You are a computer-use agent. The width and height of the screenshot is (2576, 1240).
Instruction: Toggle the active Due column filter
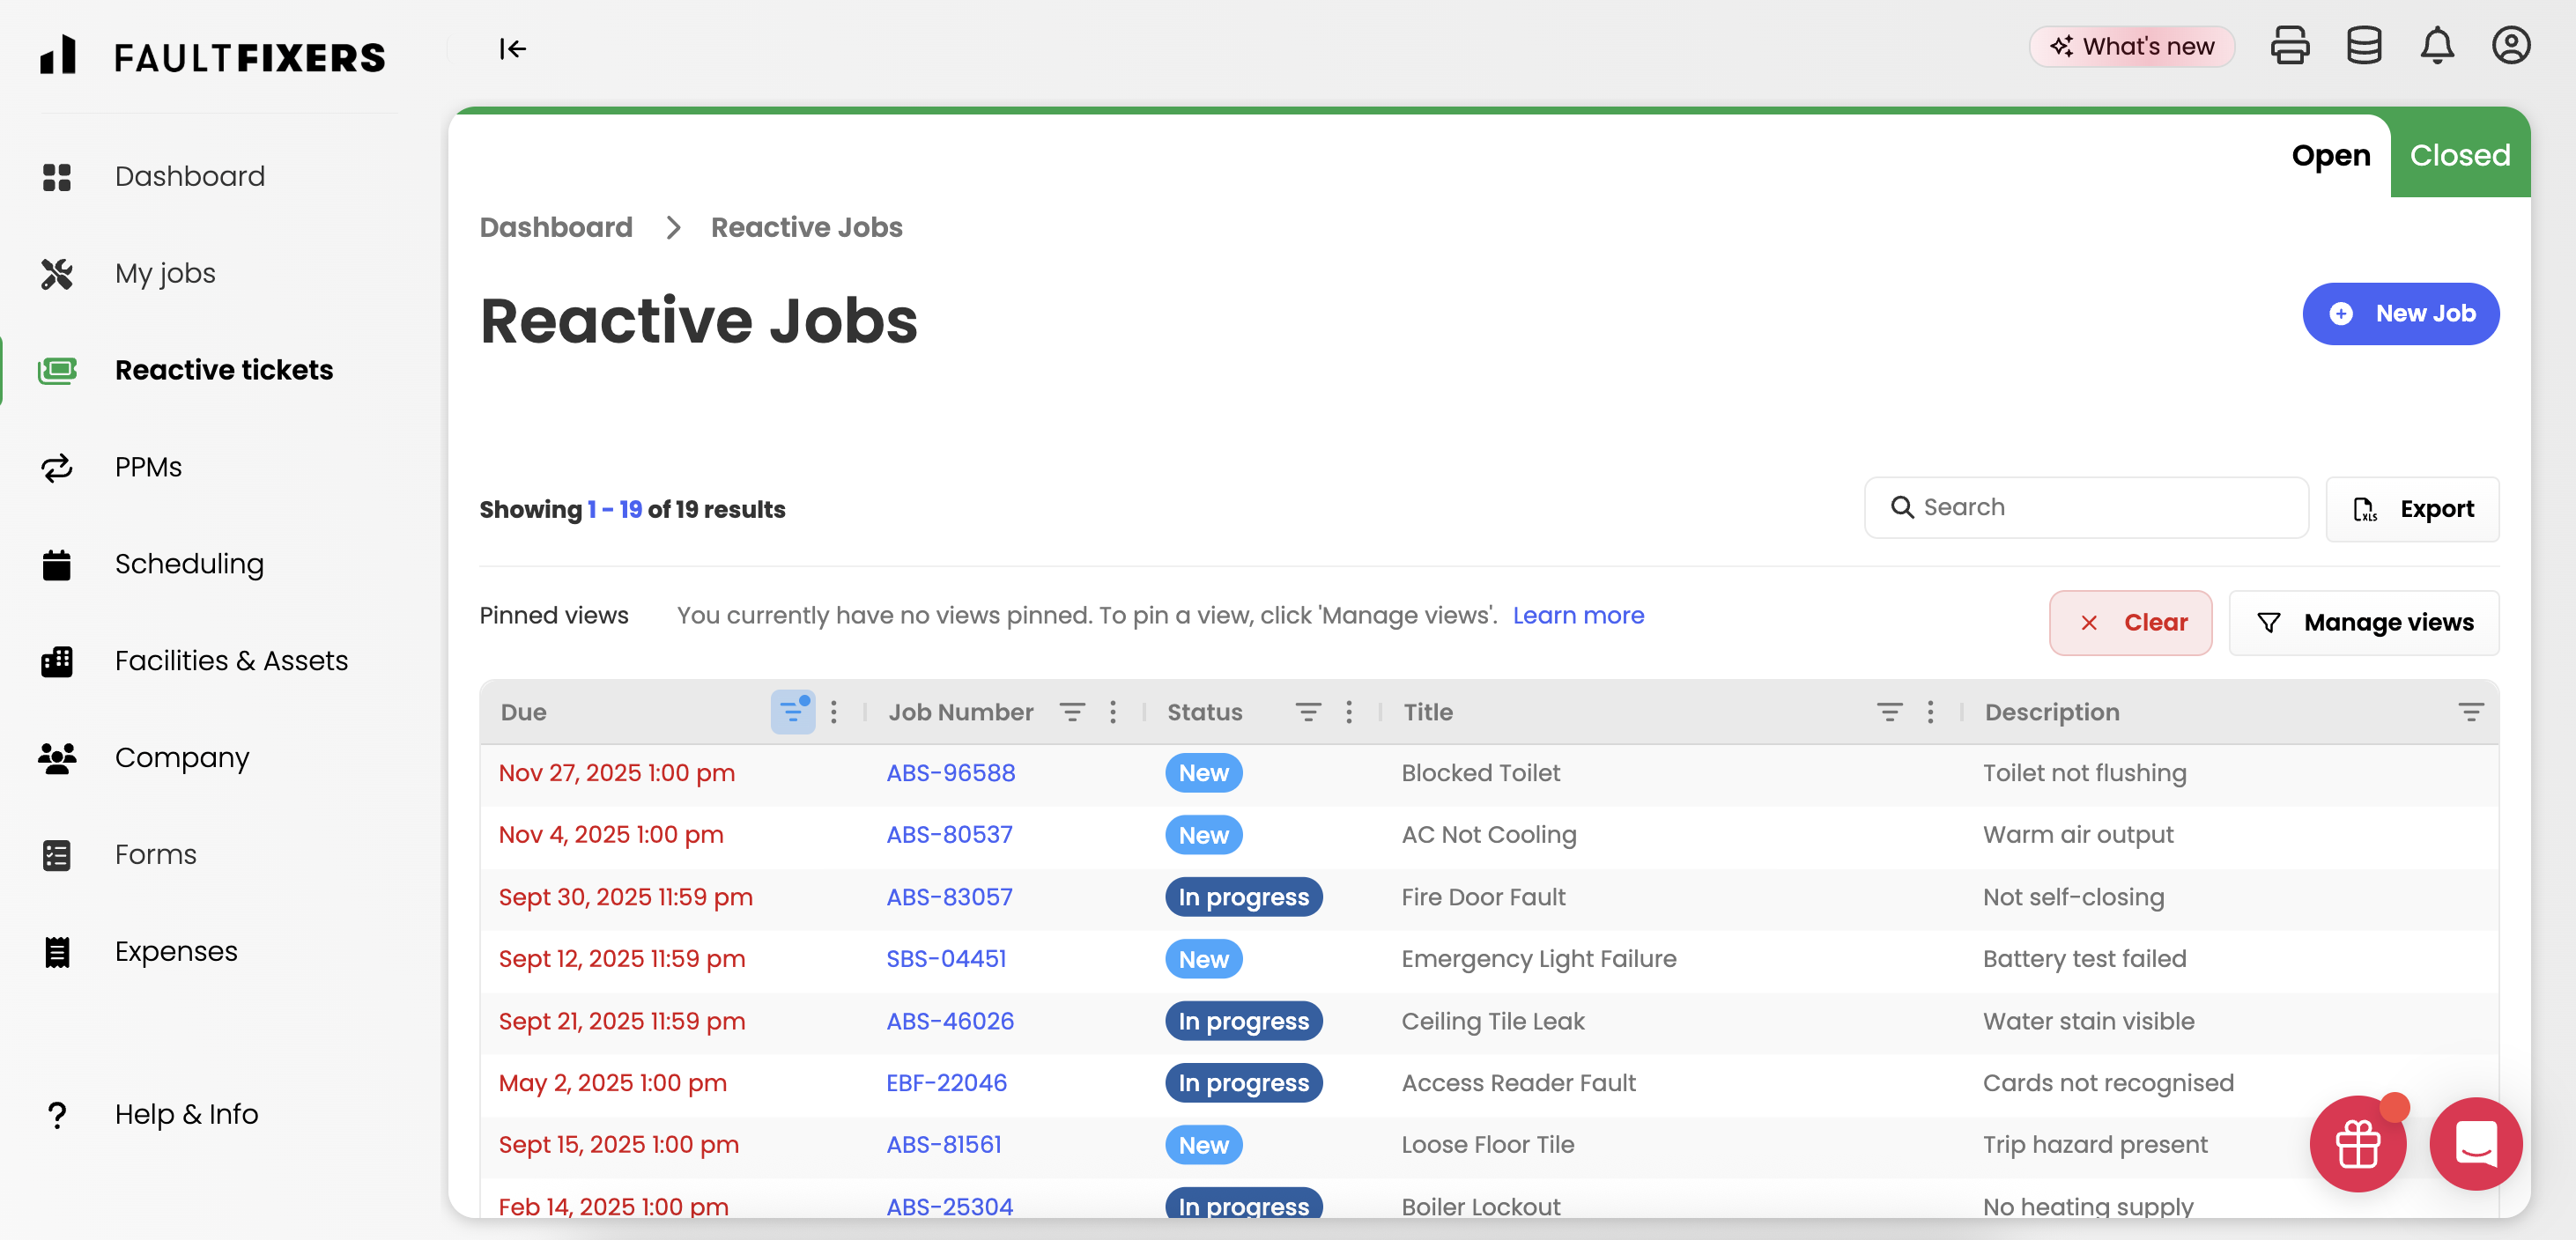point(793,712)
